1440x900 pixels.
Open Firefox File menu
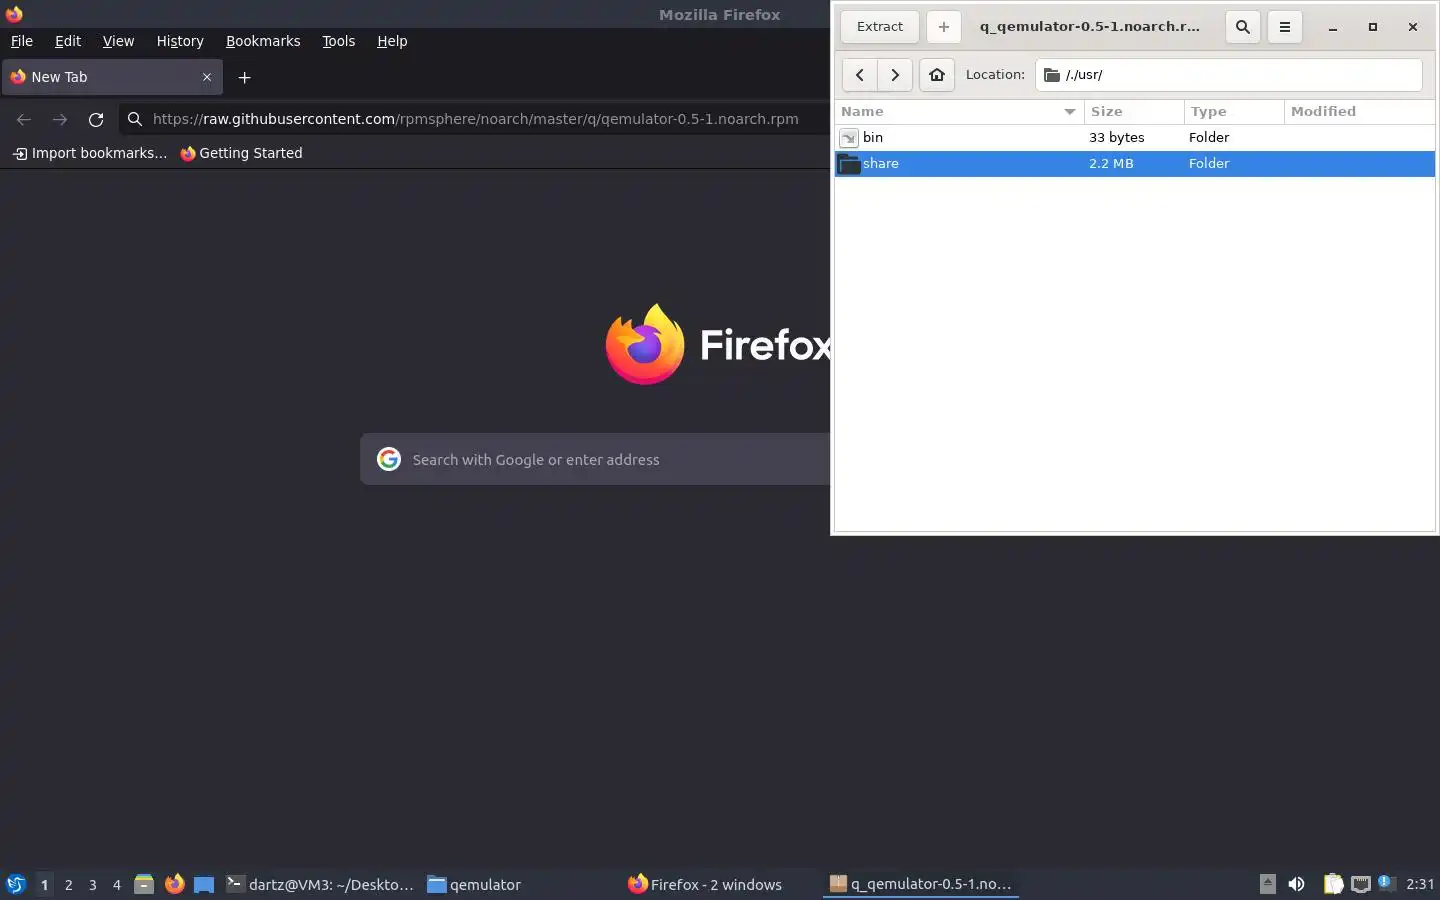point(21,41)
